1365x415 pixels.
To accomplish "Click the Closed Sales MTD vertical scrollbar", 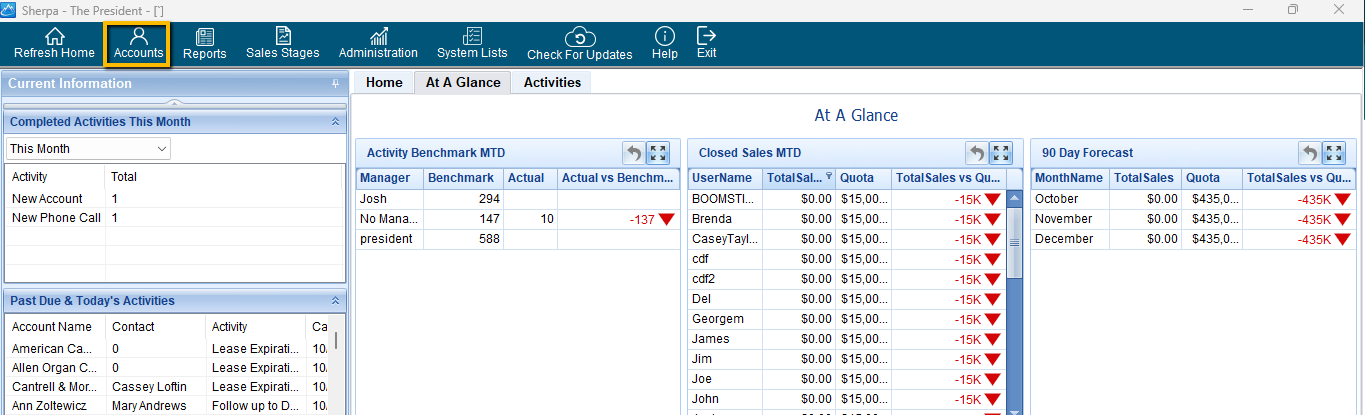I will click(1014, 300).
